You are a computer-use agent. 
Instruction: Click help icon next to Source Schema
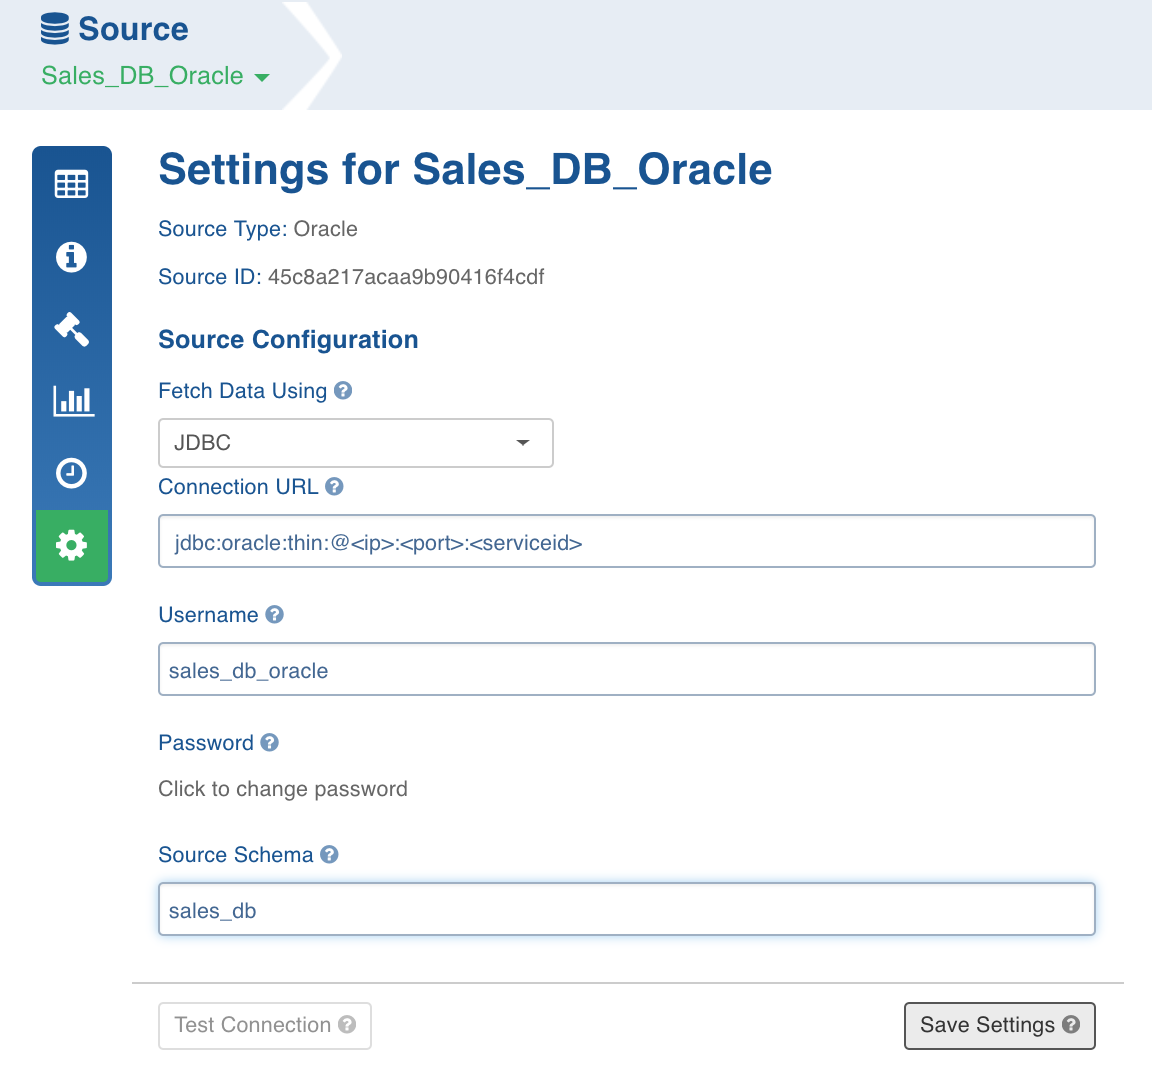(330, 855)
